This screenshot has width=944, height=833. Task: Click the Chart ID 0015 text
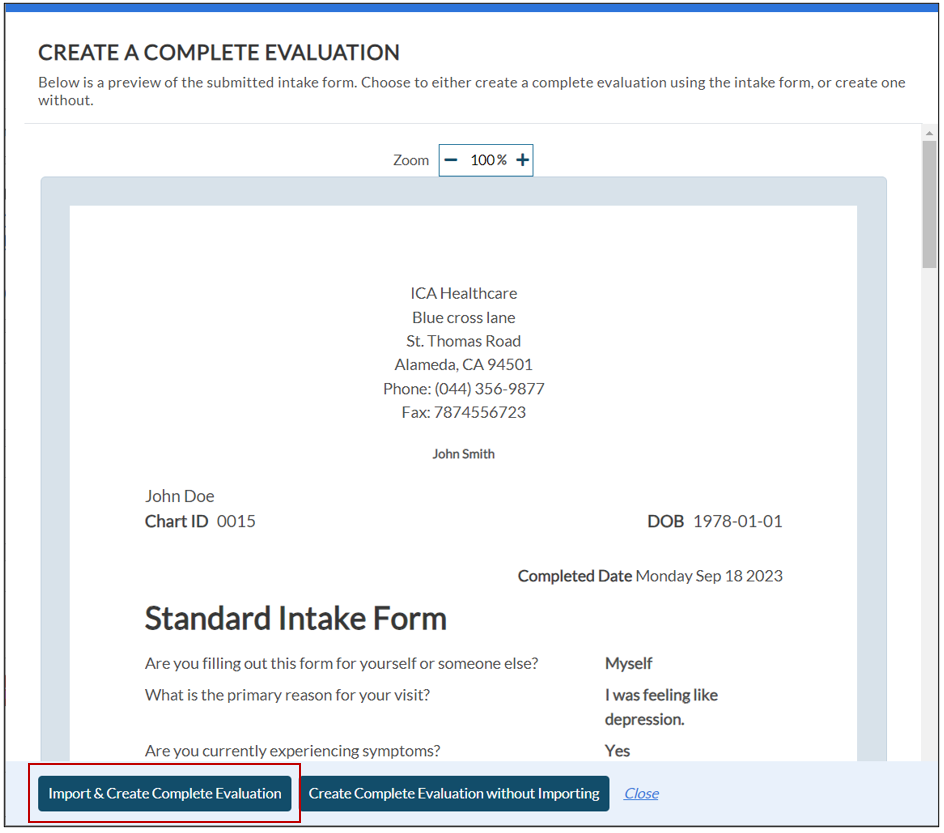200,521
